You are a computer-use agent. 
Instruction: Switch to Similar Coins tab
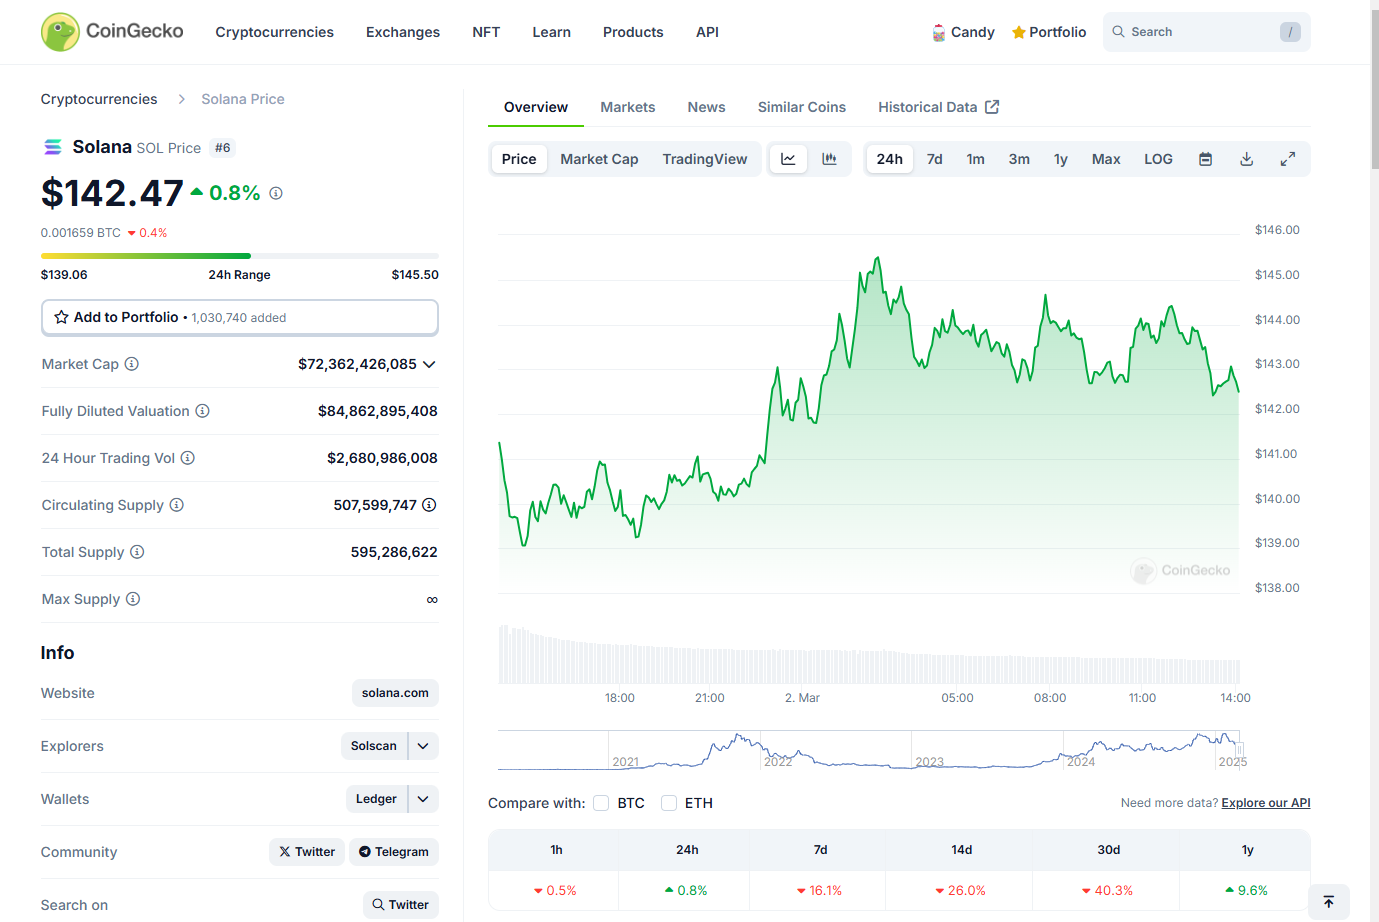tap(802, 107)
